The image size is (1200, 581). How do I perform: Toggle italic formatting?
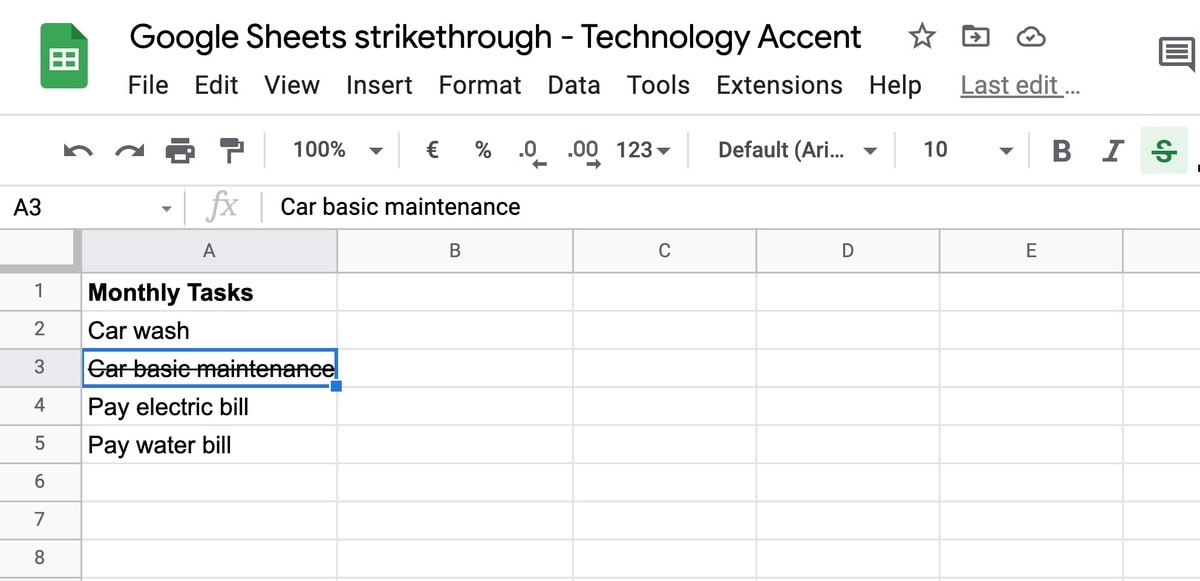click(x=1112, y=151)
